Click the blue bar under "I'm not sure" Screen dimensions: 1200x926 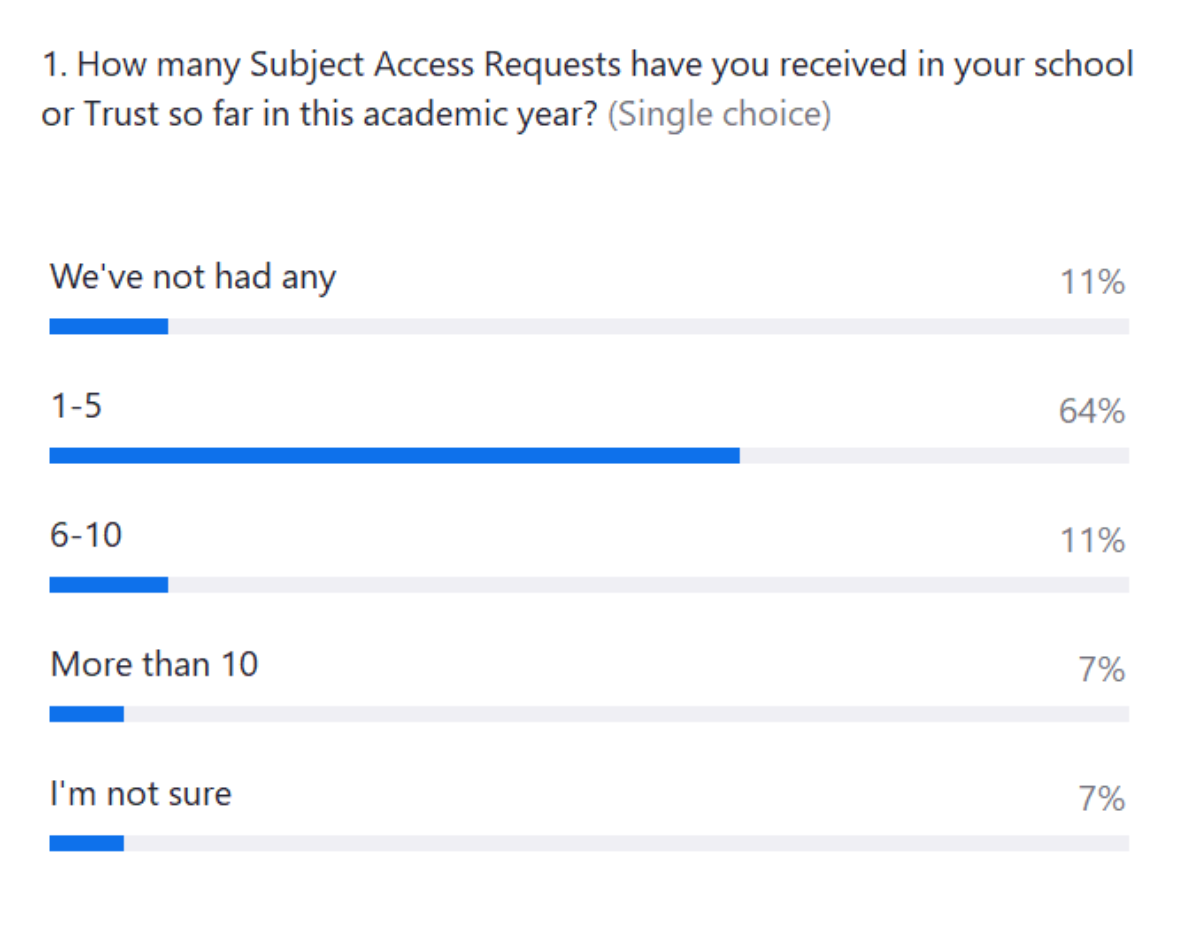pos(87,843)
